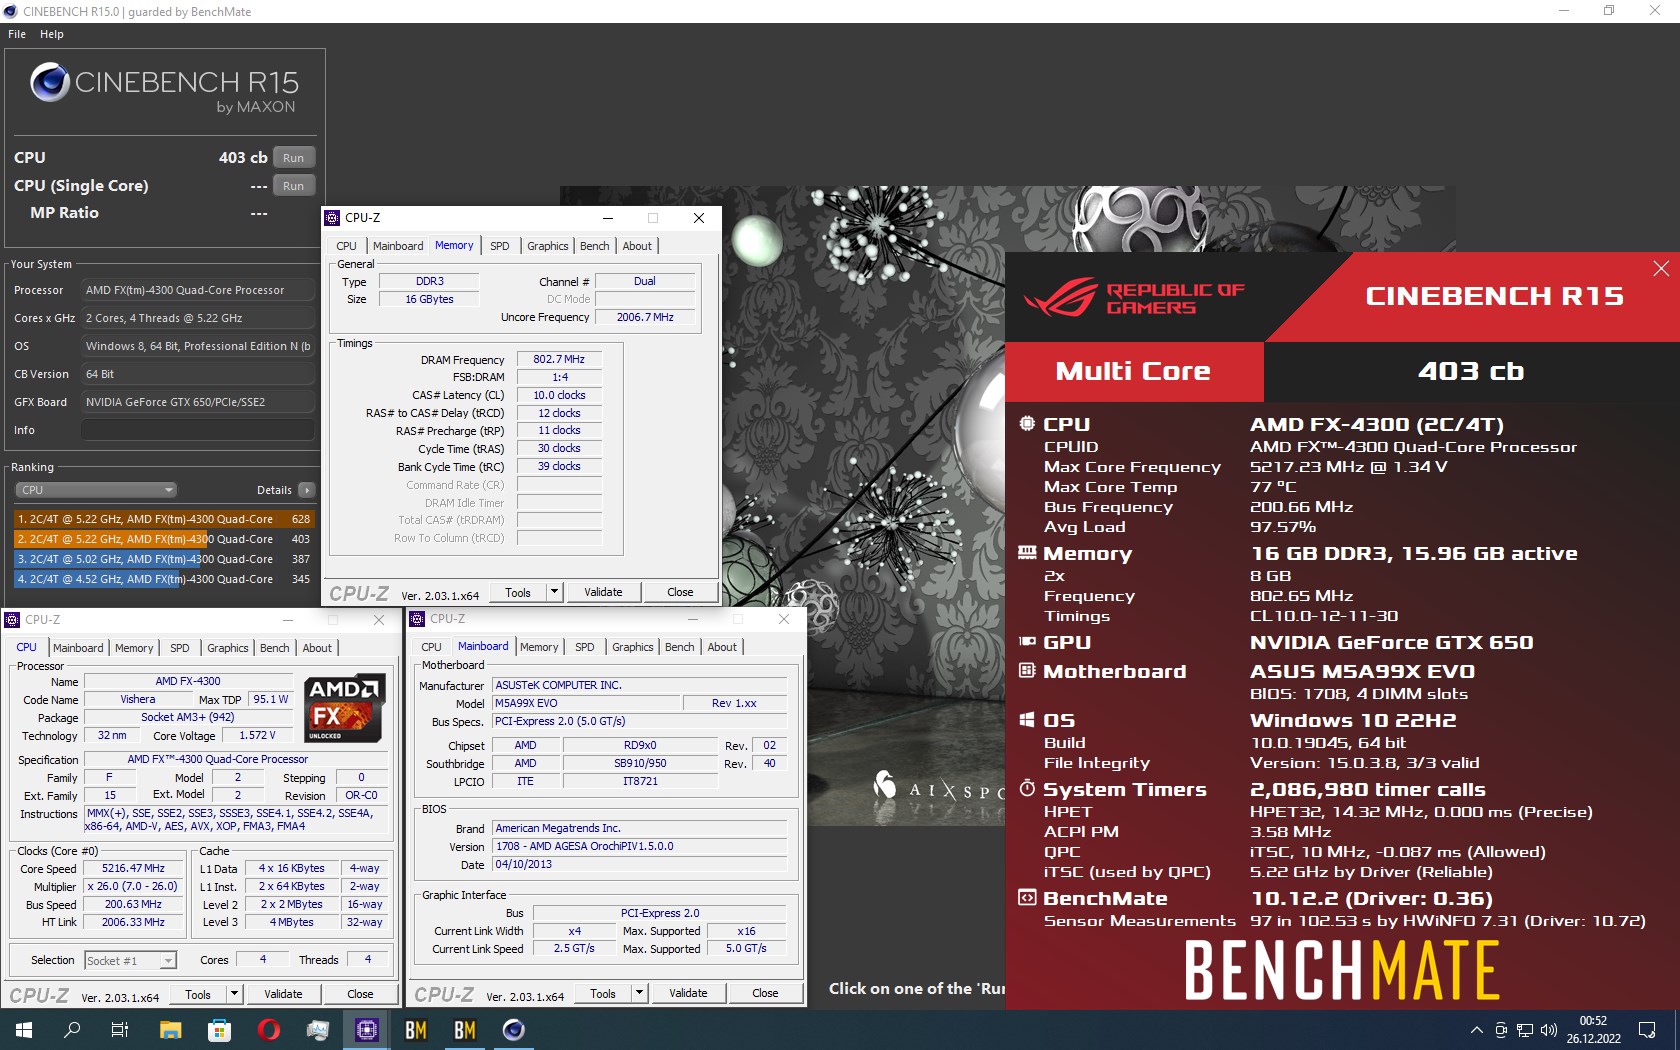1680x1050 pixels.
Task: Click the Cinebench R15 logo icon
Action: click(50, 82)
